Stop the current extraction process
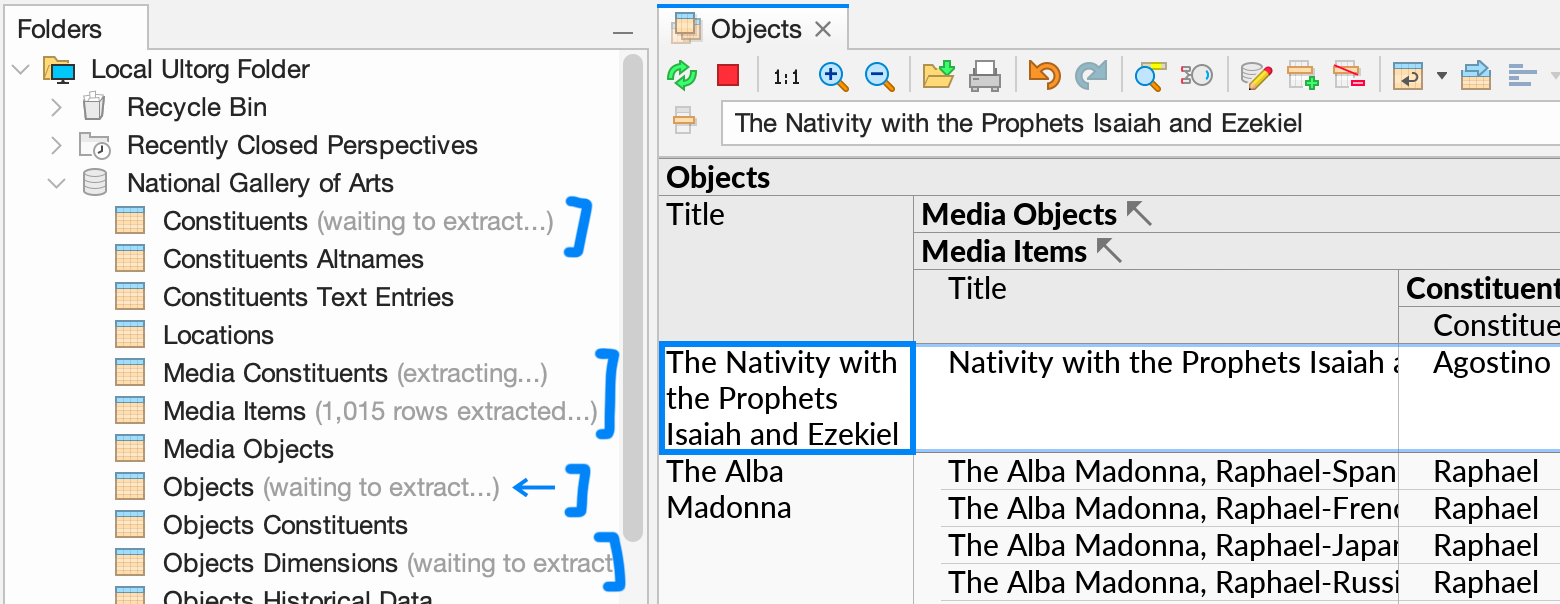This screenshot has height=604, width=1560. coord(728,75)
